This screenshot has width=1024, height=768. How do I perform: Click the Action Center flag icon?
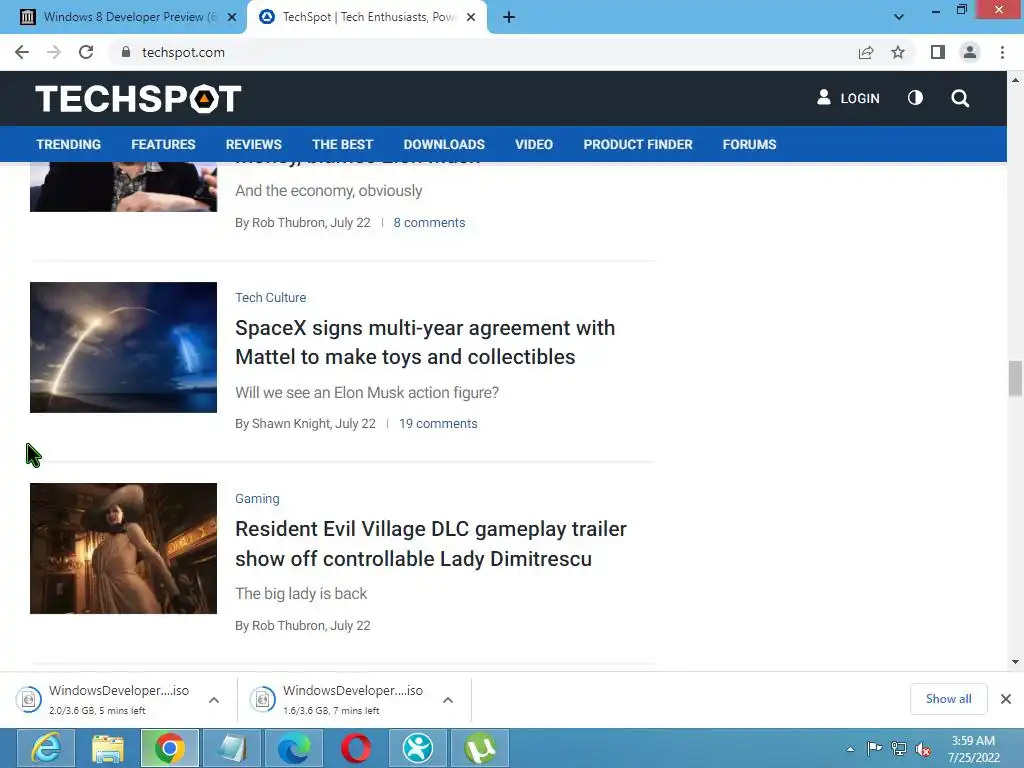(x=874, y=748)
